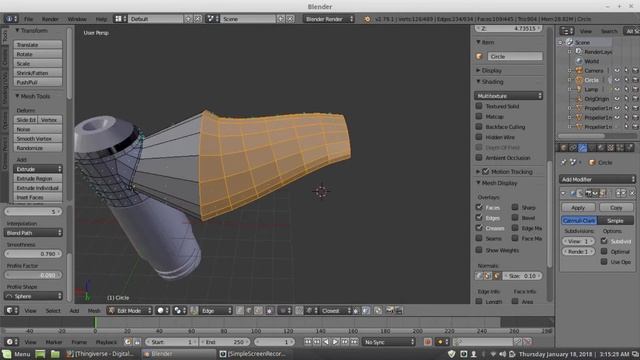Open the Blender Render engine dropdown

[329, 19]
